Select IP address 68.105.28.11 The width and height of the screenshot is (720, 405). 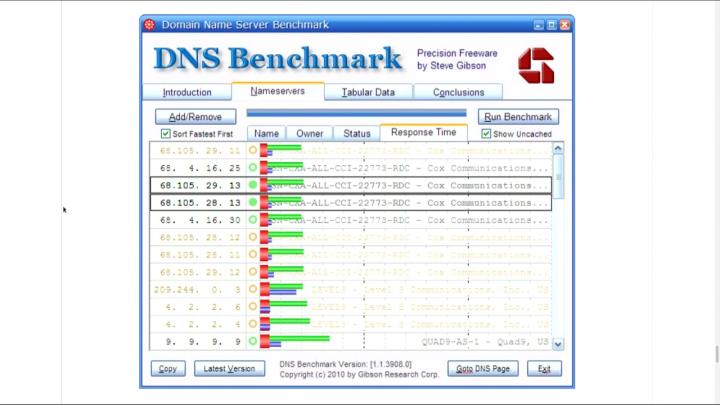[x=200, y=255]
